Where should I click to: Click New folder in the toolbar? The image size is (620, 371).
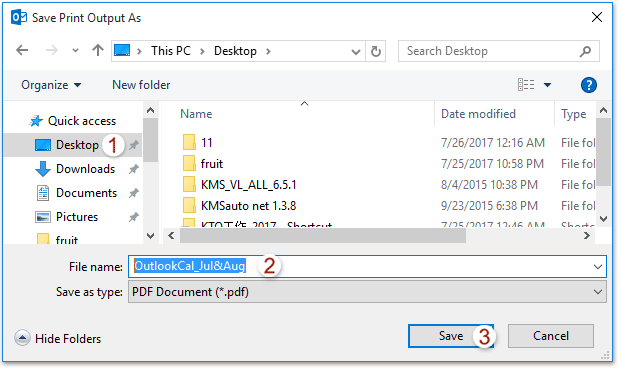pyautogui.click(x=141, y=85)
